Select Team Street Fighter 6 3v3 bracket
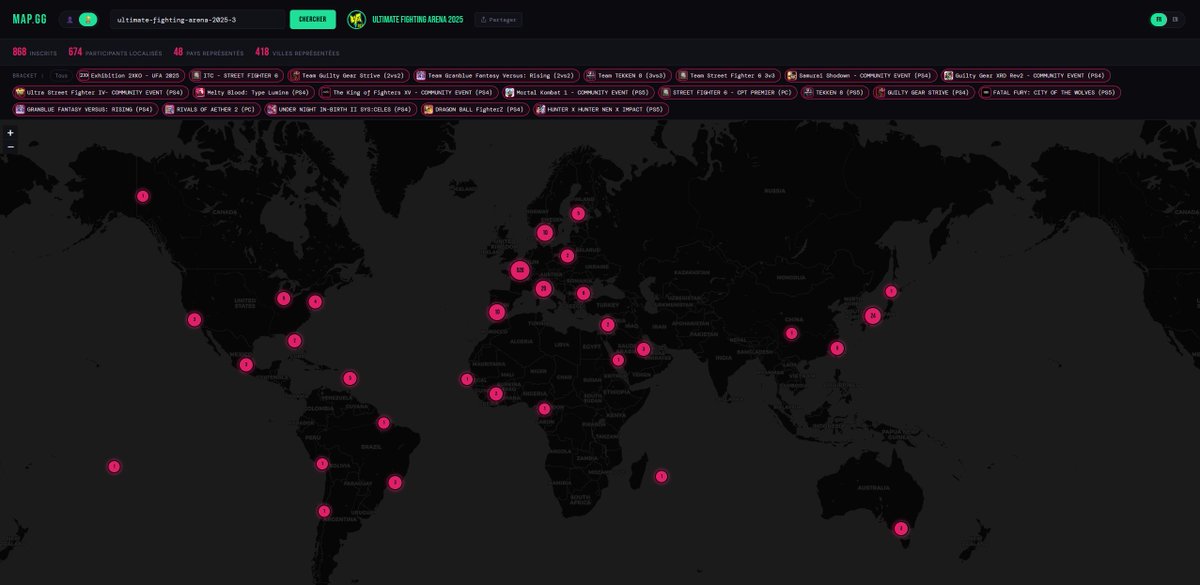Screen dimensions: 1200x585 (728, 75)
